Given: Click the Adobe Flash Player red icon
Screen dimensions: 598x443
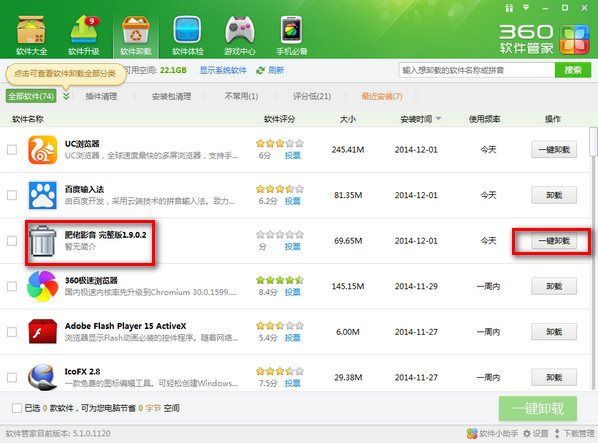Looking at the screenshot, I should click(x=43, y=332).
